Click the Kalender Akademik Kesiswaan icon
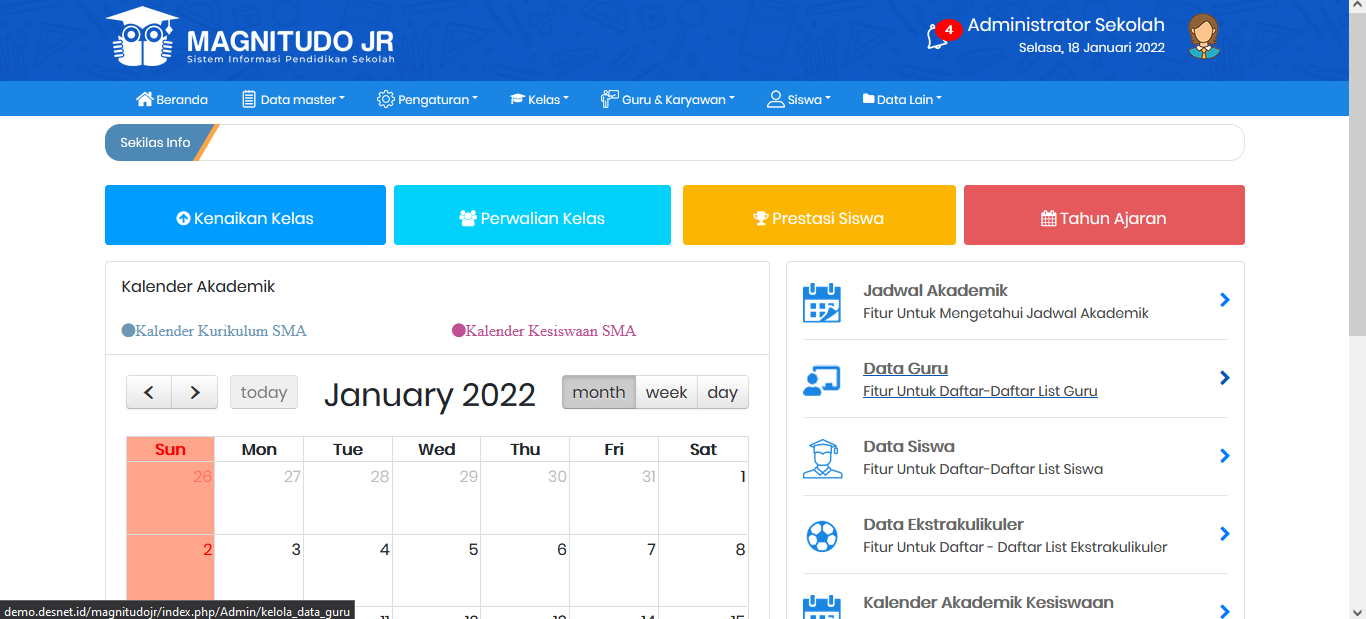 click(x=822, y=607)
